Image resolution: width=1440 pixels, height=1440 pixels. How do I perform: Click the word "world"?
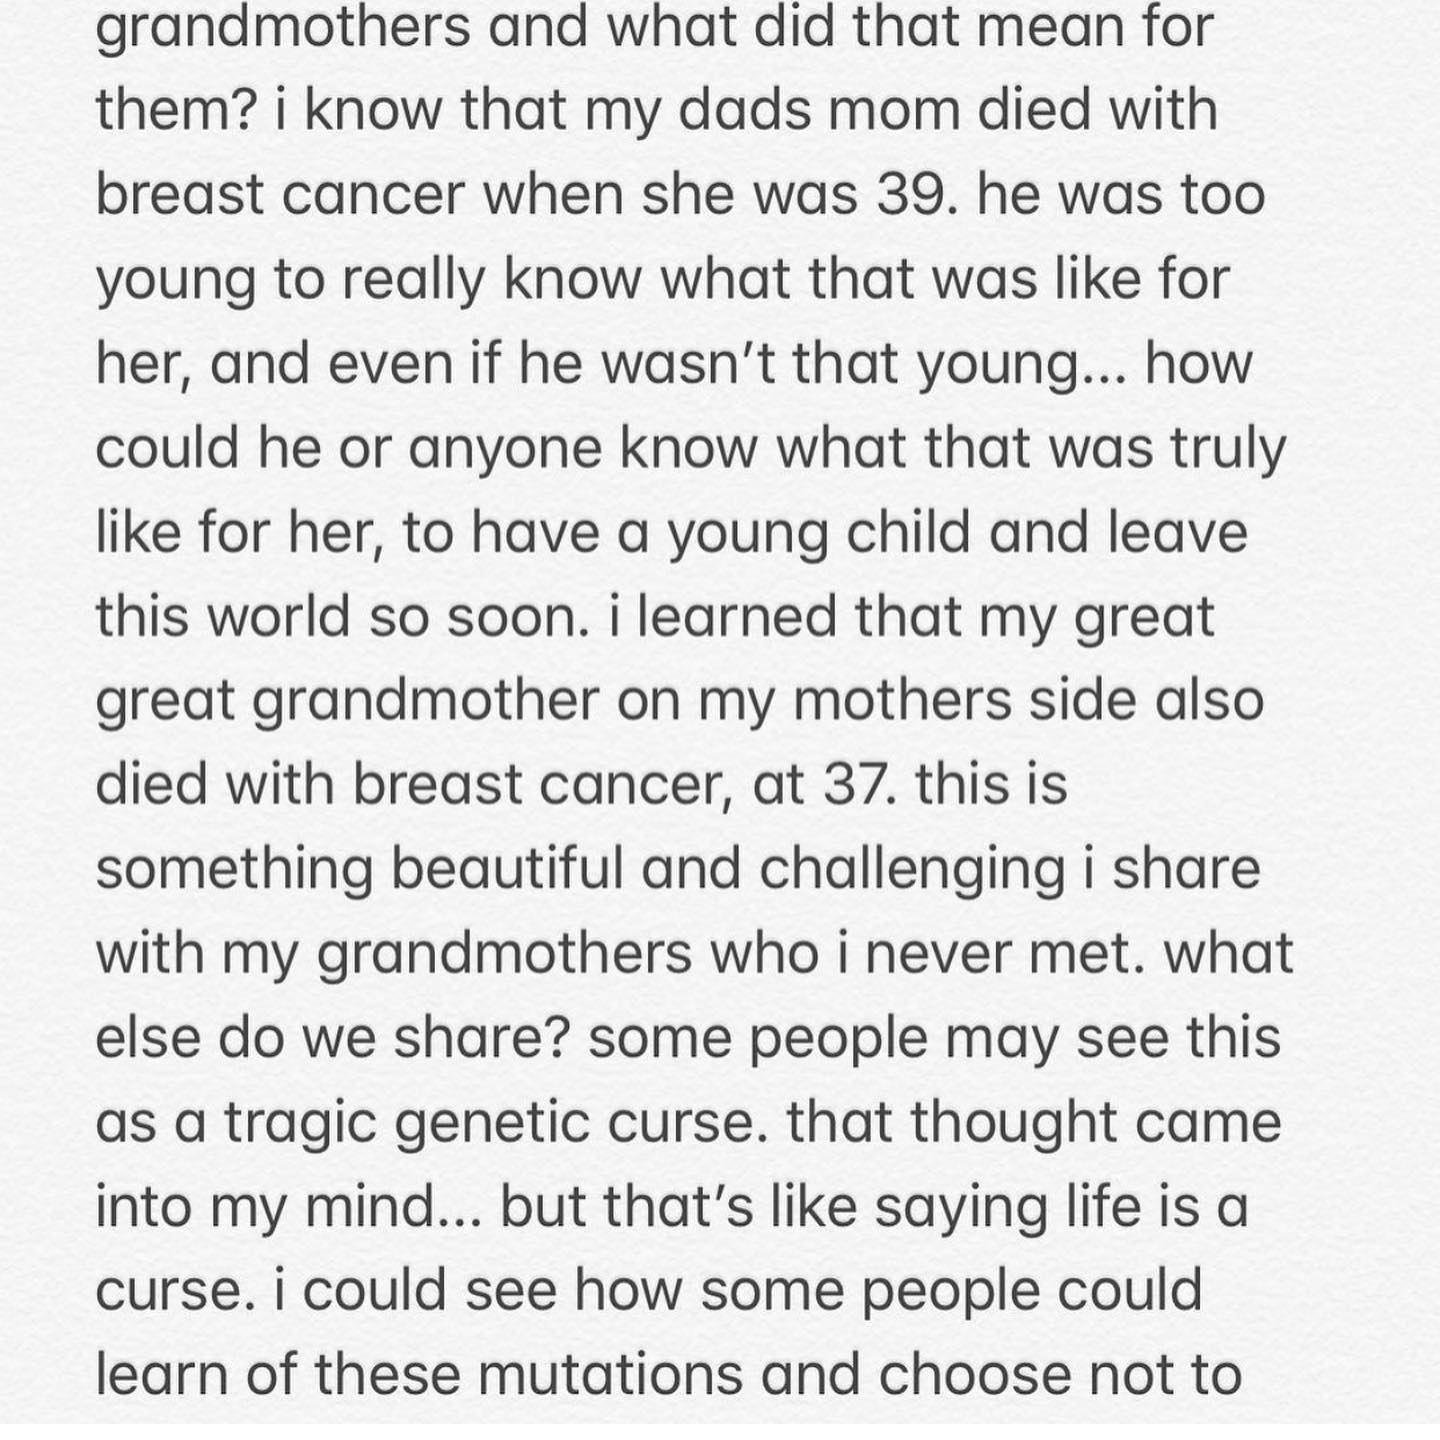277,616
